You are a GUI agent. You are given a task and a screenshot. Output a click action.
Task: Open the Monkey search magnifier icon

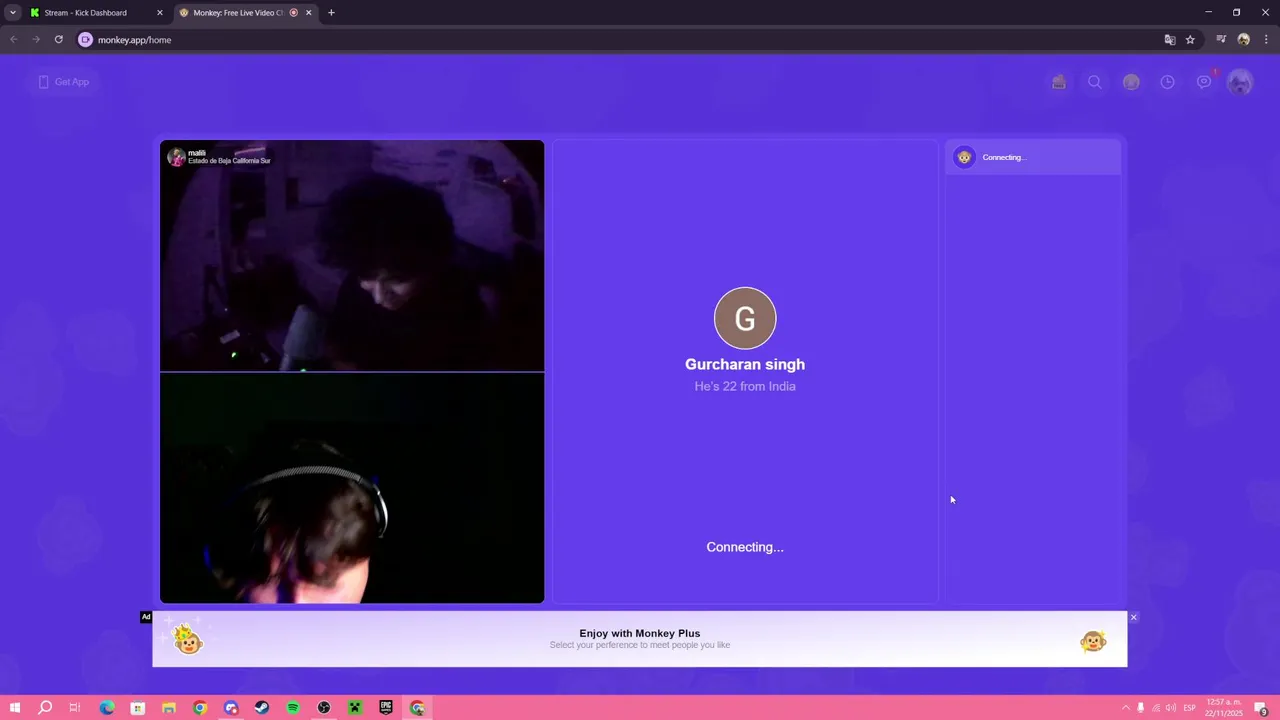pyautogui.click(x=1095, y=82)
